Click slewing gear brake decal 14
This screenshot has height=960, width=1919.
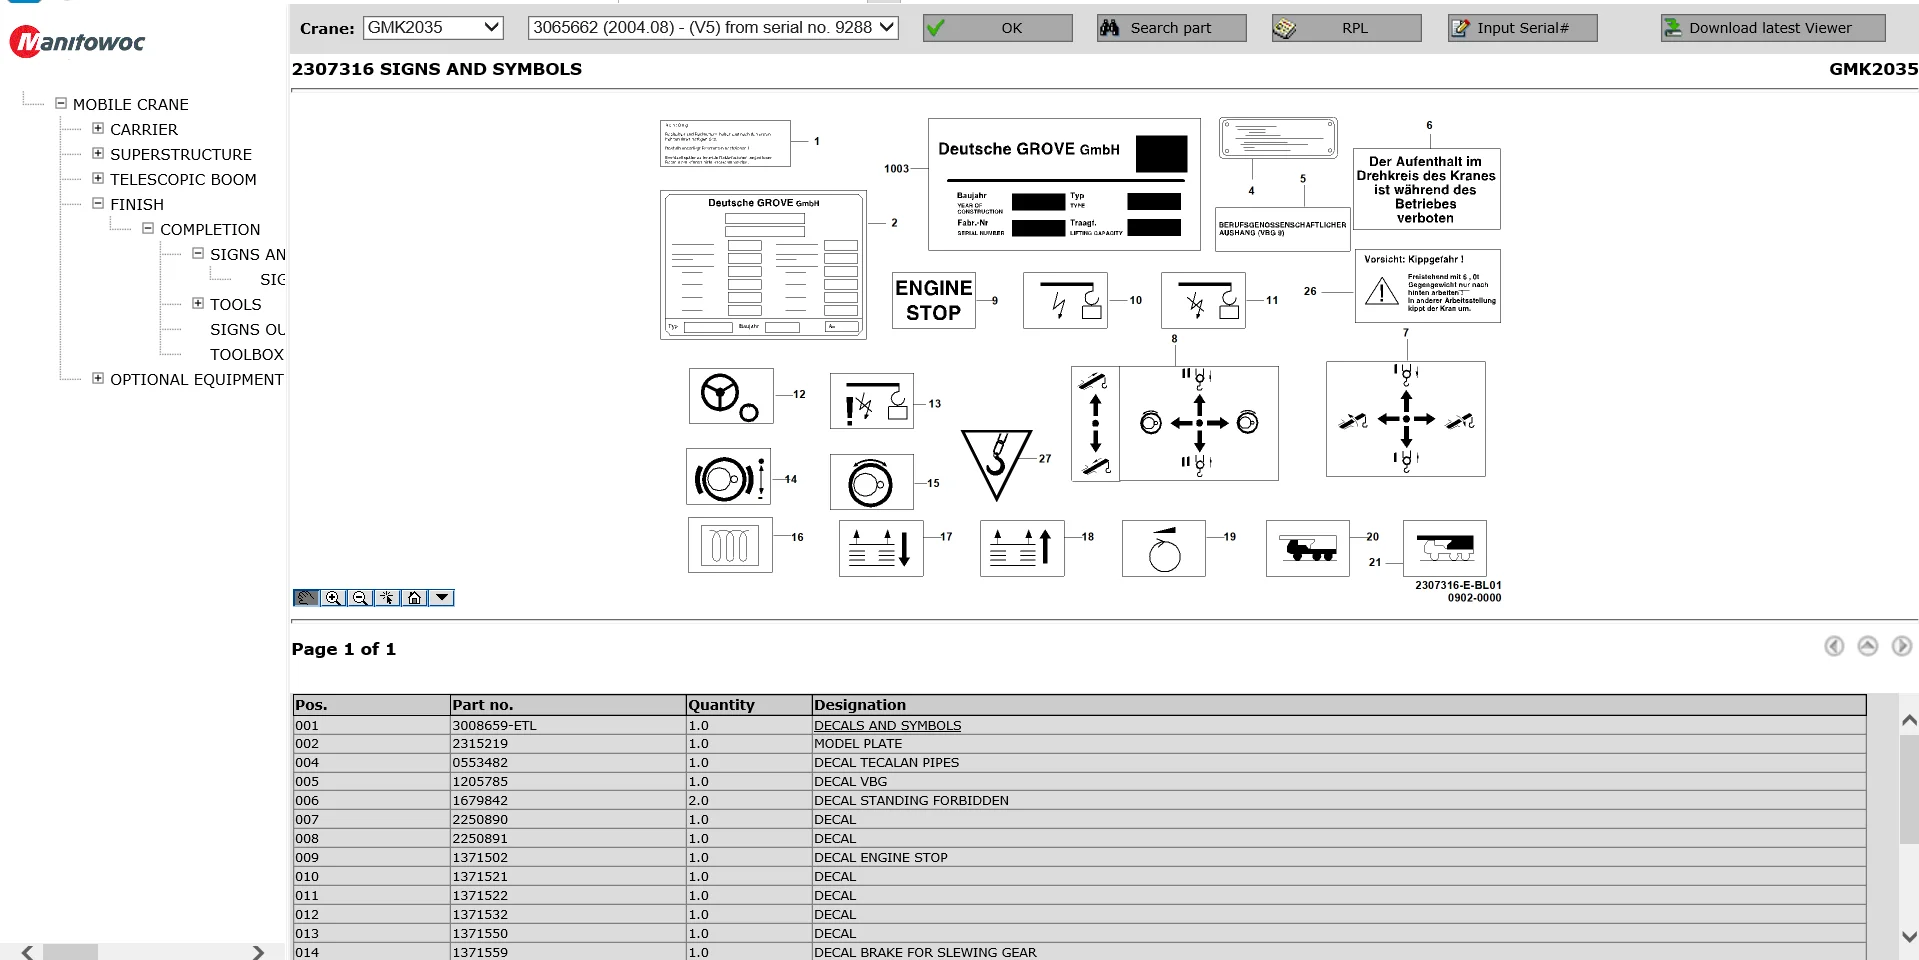click(728, 476)
